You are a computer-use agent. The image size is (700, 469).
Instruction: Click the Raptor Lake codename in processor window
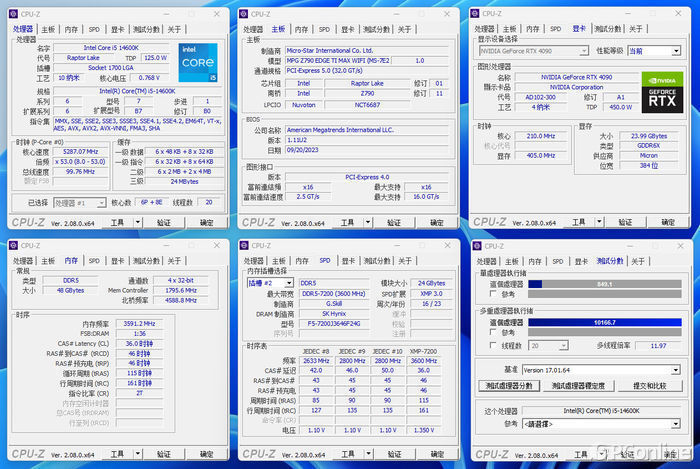pos(83,58)
